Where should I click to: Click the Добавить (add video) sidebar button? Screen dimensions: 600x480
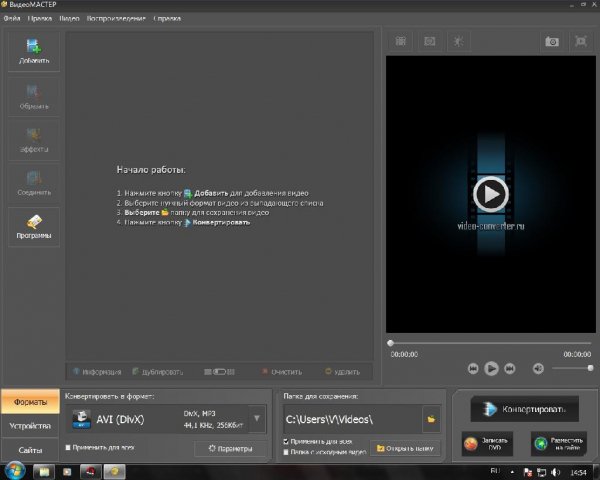point(34,52)
